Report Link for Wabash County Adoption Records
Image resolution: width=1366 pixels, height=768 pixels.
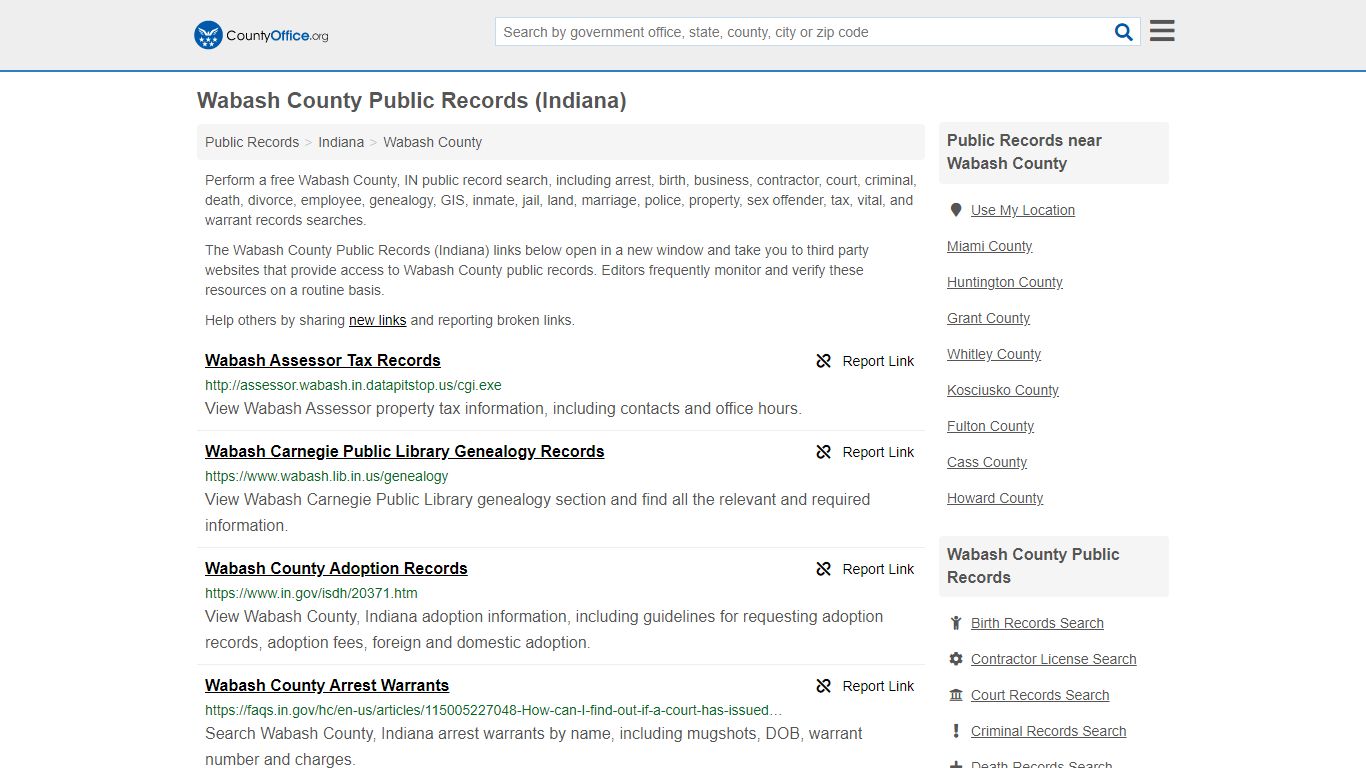[x=878, y=569]
